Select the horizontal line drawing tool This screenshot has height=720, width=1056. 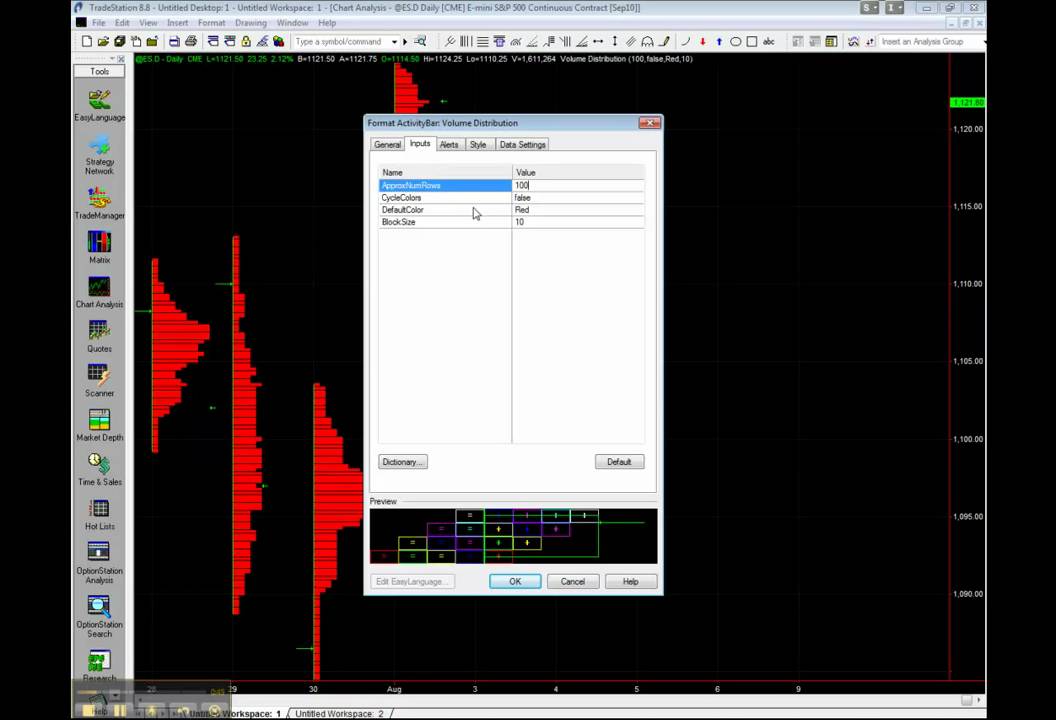(x=598, y=42)
